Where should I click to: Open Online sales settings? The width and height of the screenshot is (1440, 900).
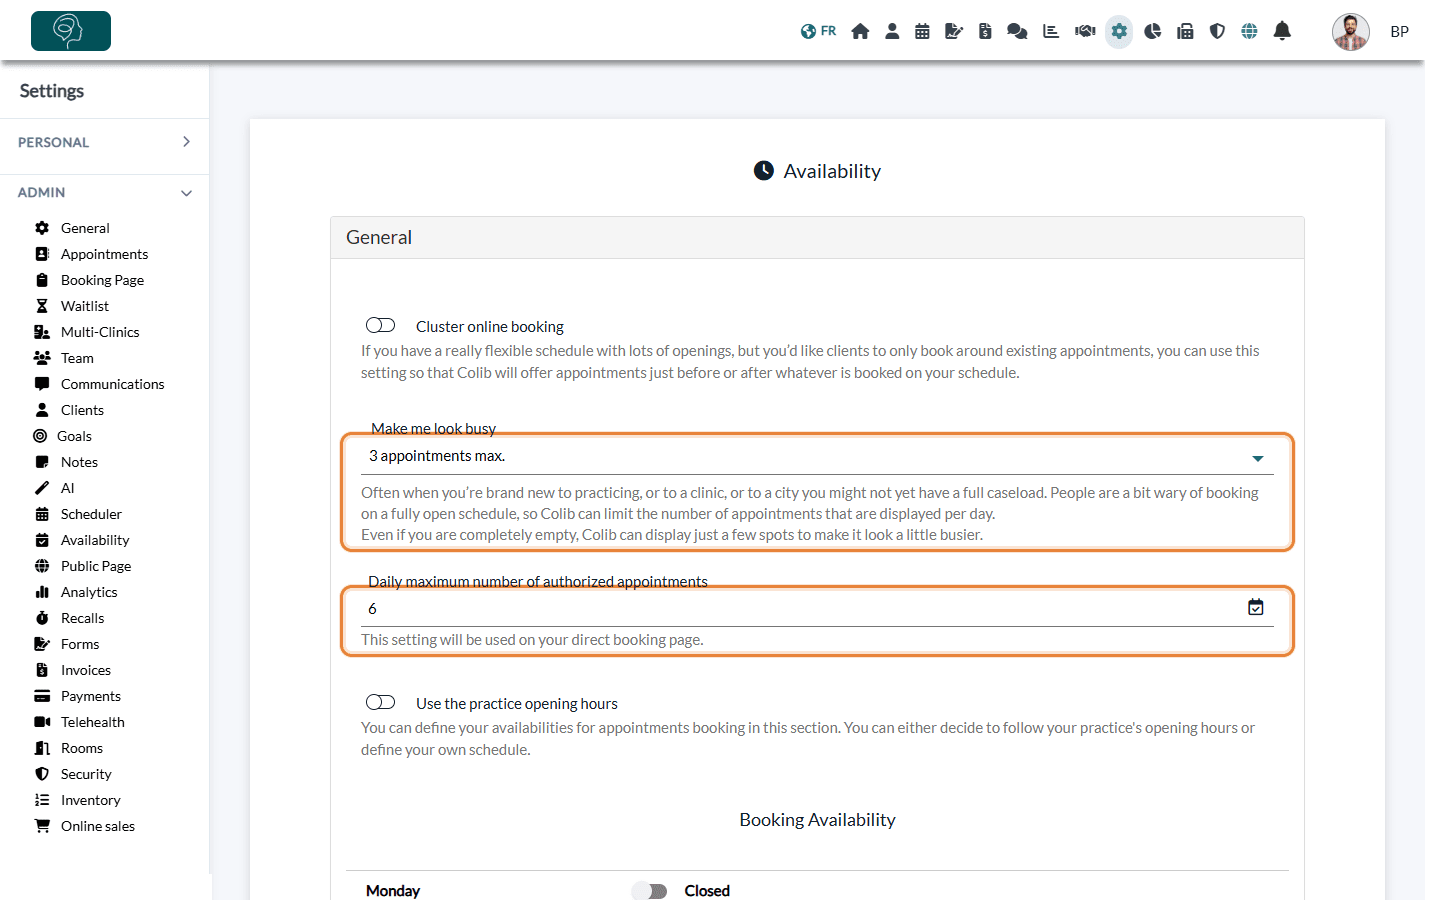[98, 826]
